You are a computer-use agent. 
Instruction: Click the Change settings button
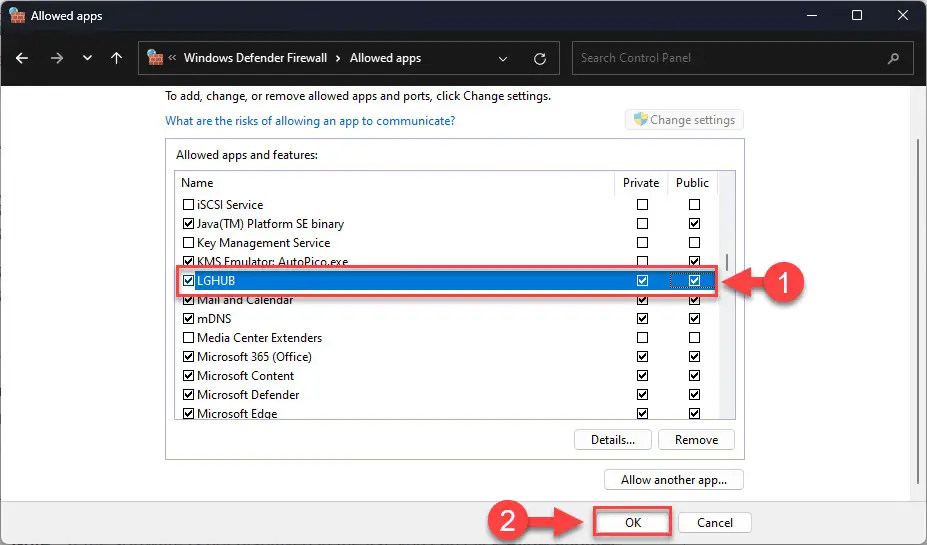click(684, 120)
